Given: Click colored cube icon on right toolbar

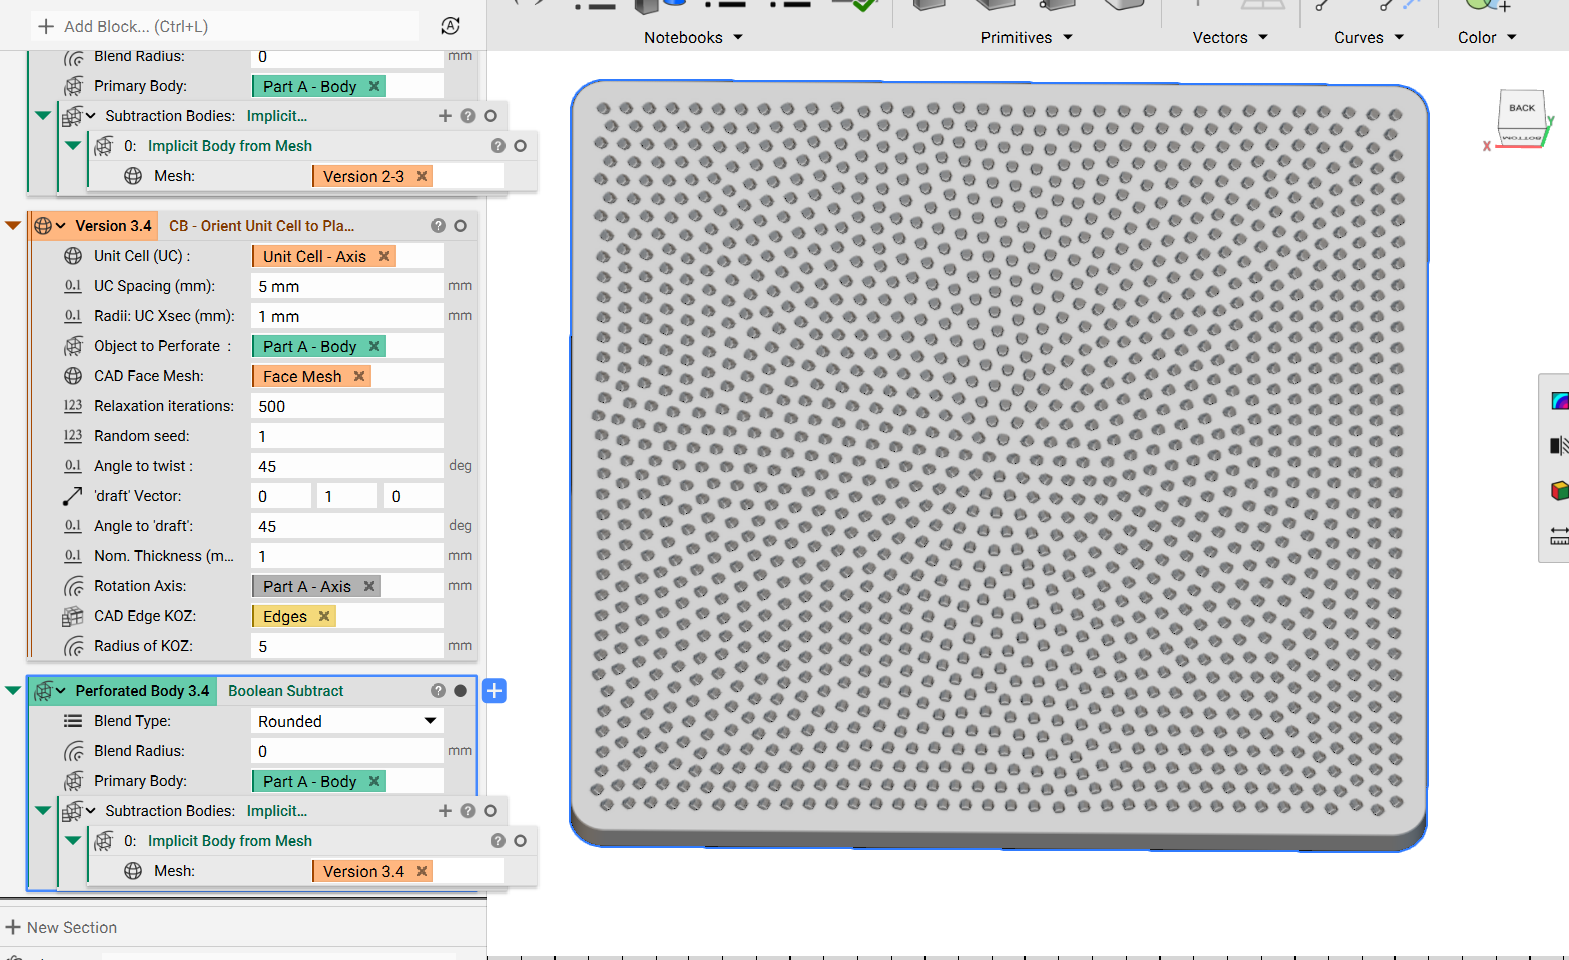Looking at the screenshot, I should point(1560,490).
